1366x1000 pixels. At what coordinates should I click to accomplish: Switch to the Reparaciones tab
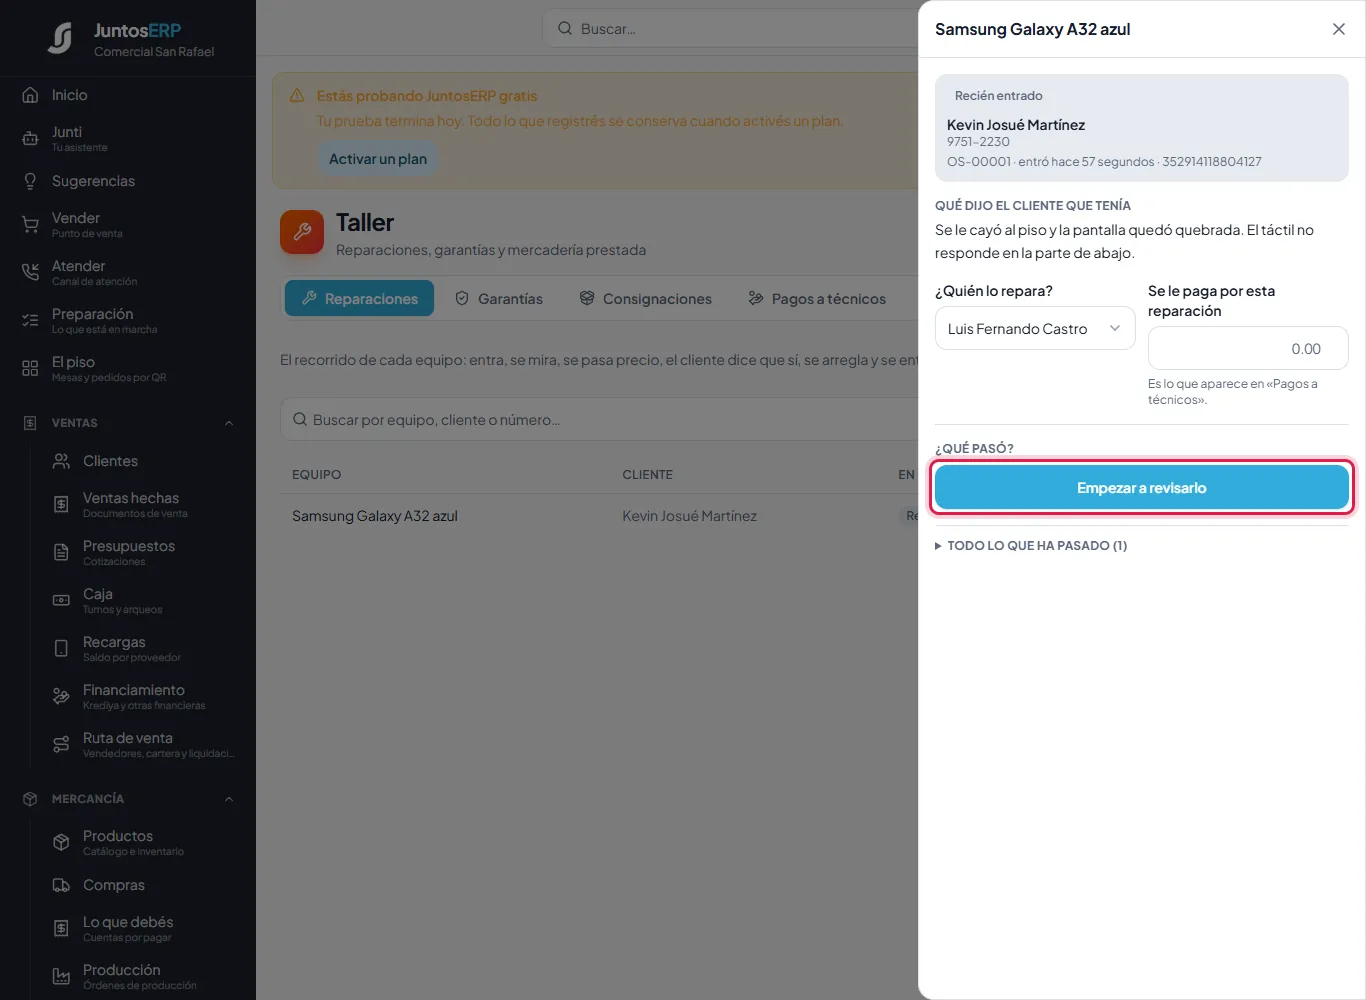click(359, 298)
